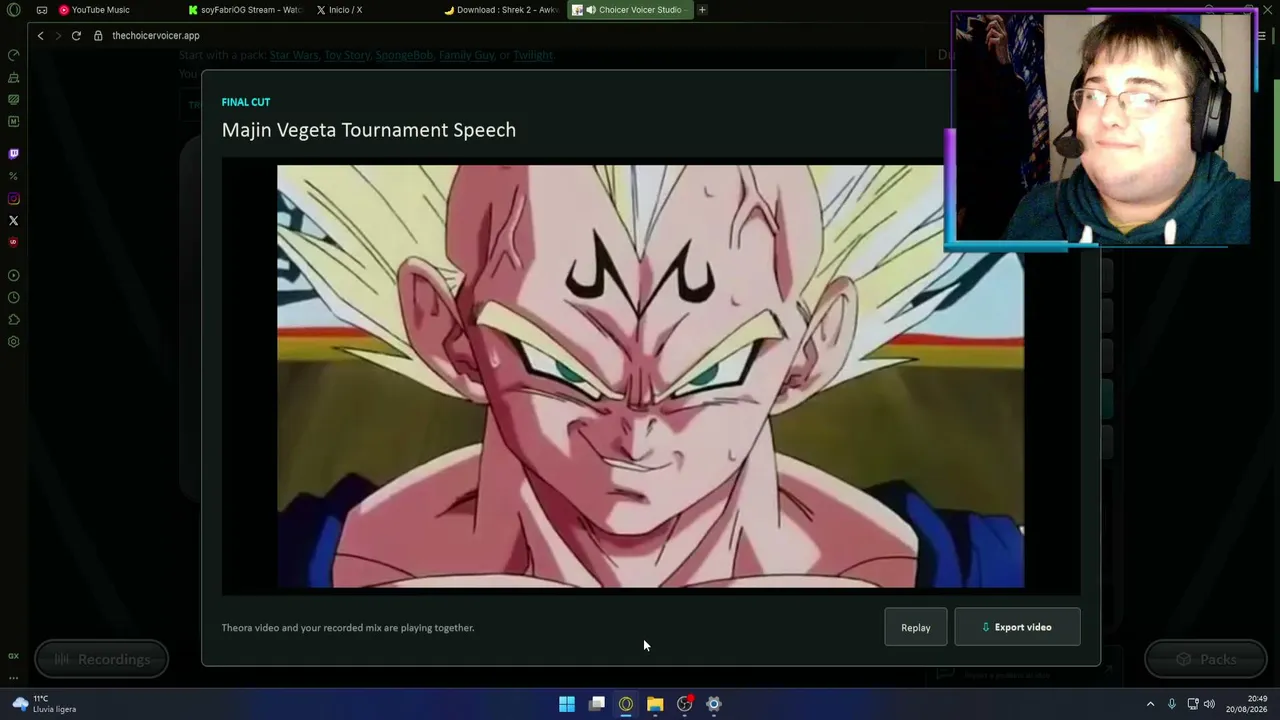Select the Choicer Voicer Studio tab
The width and height of the screenshot is (1280, 720).
click(630, 10)
